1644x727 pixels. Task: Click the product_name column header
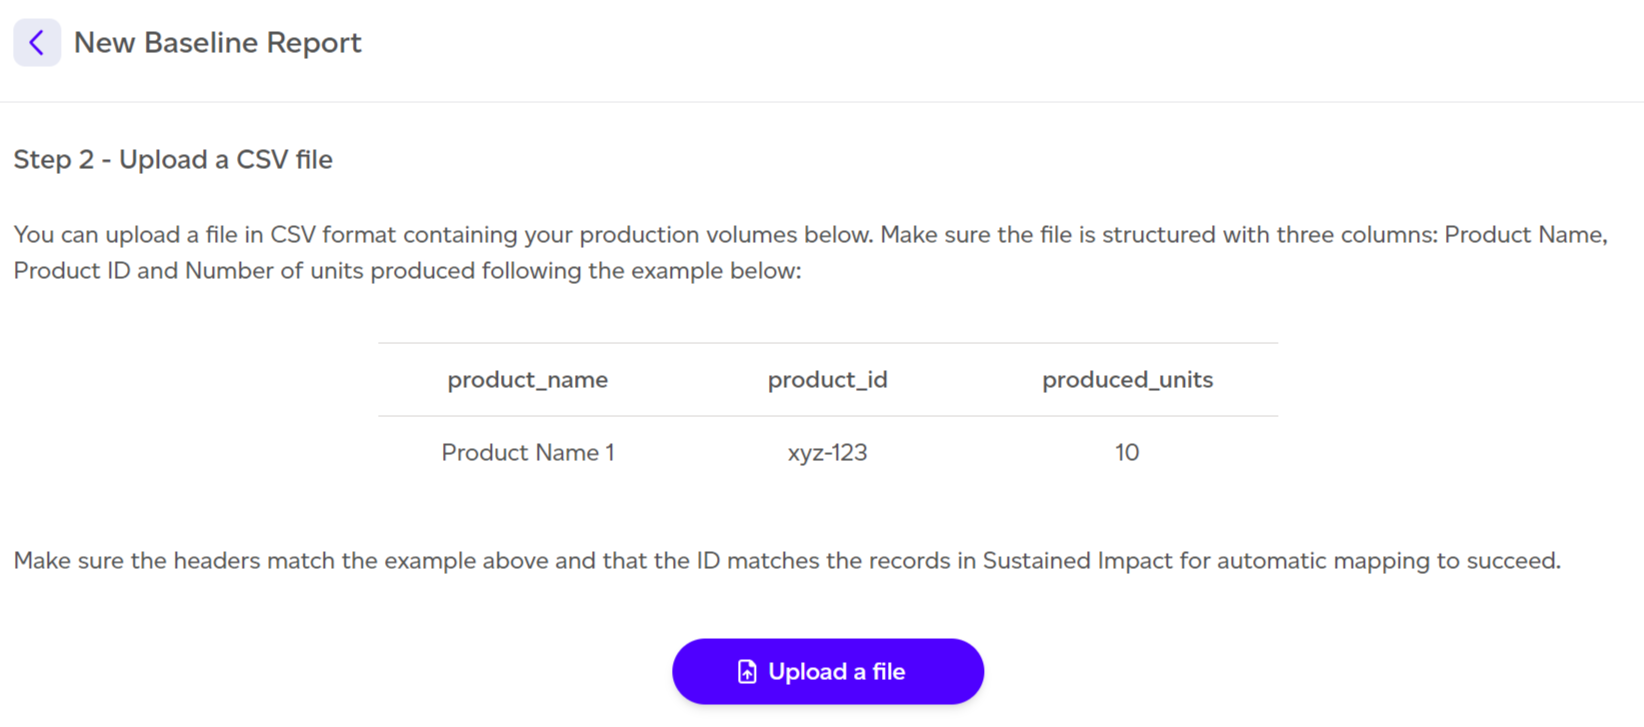[528, 380]
